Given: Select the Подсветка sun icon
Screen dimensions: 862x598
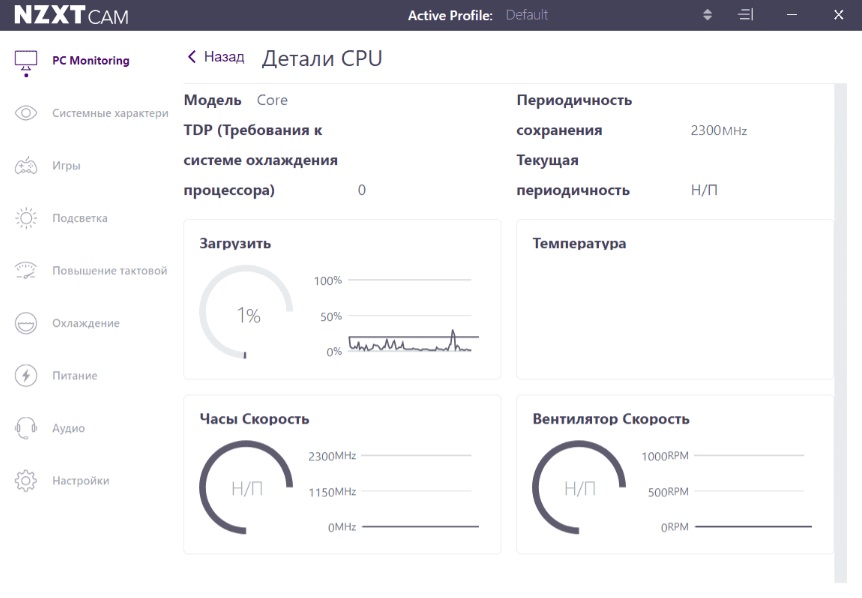Looking at the screenshot, I should (x=26, y=218).
